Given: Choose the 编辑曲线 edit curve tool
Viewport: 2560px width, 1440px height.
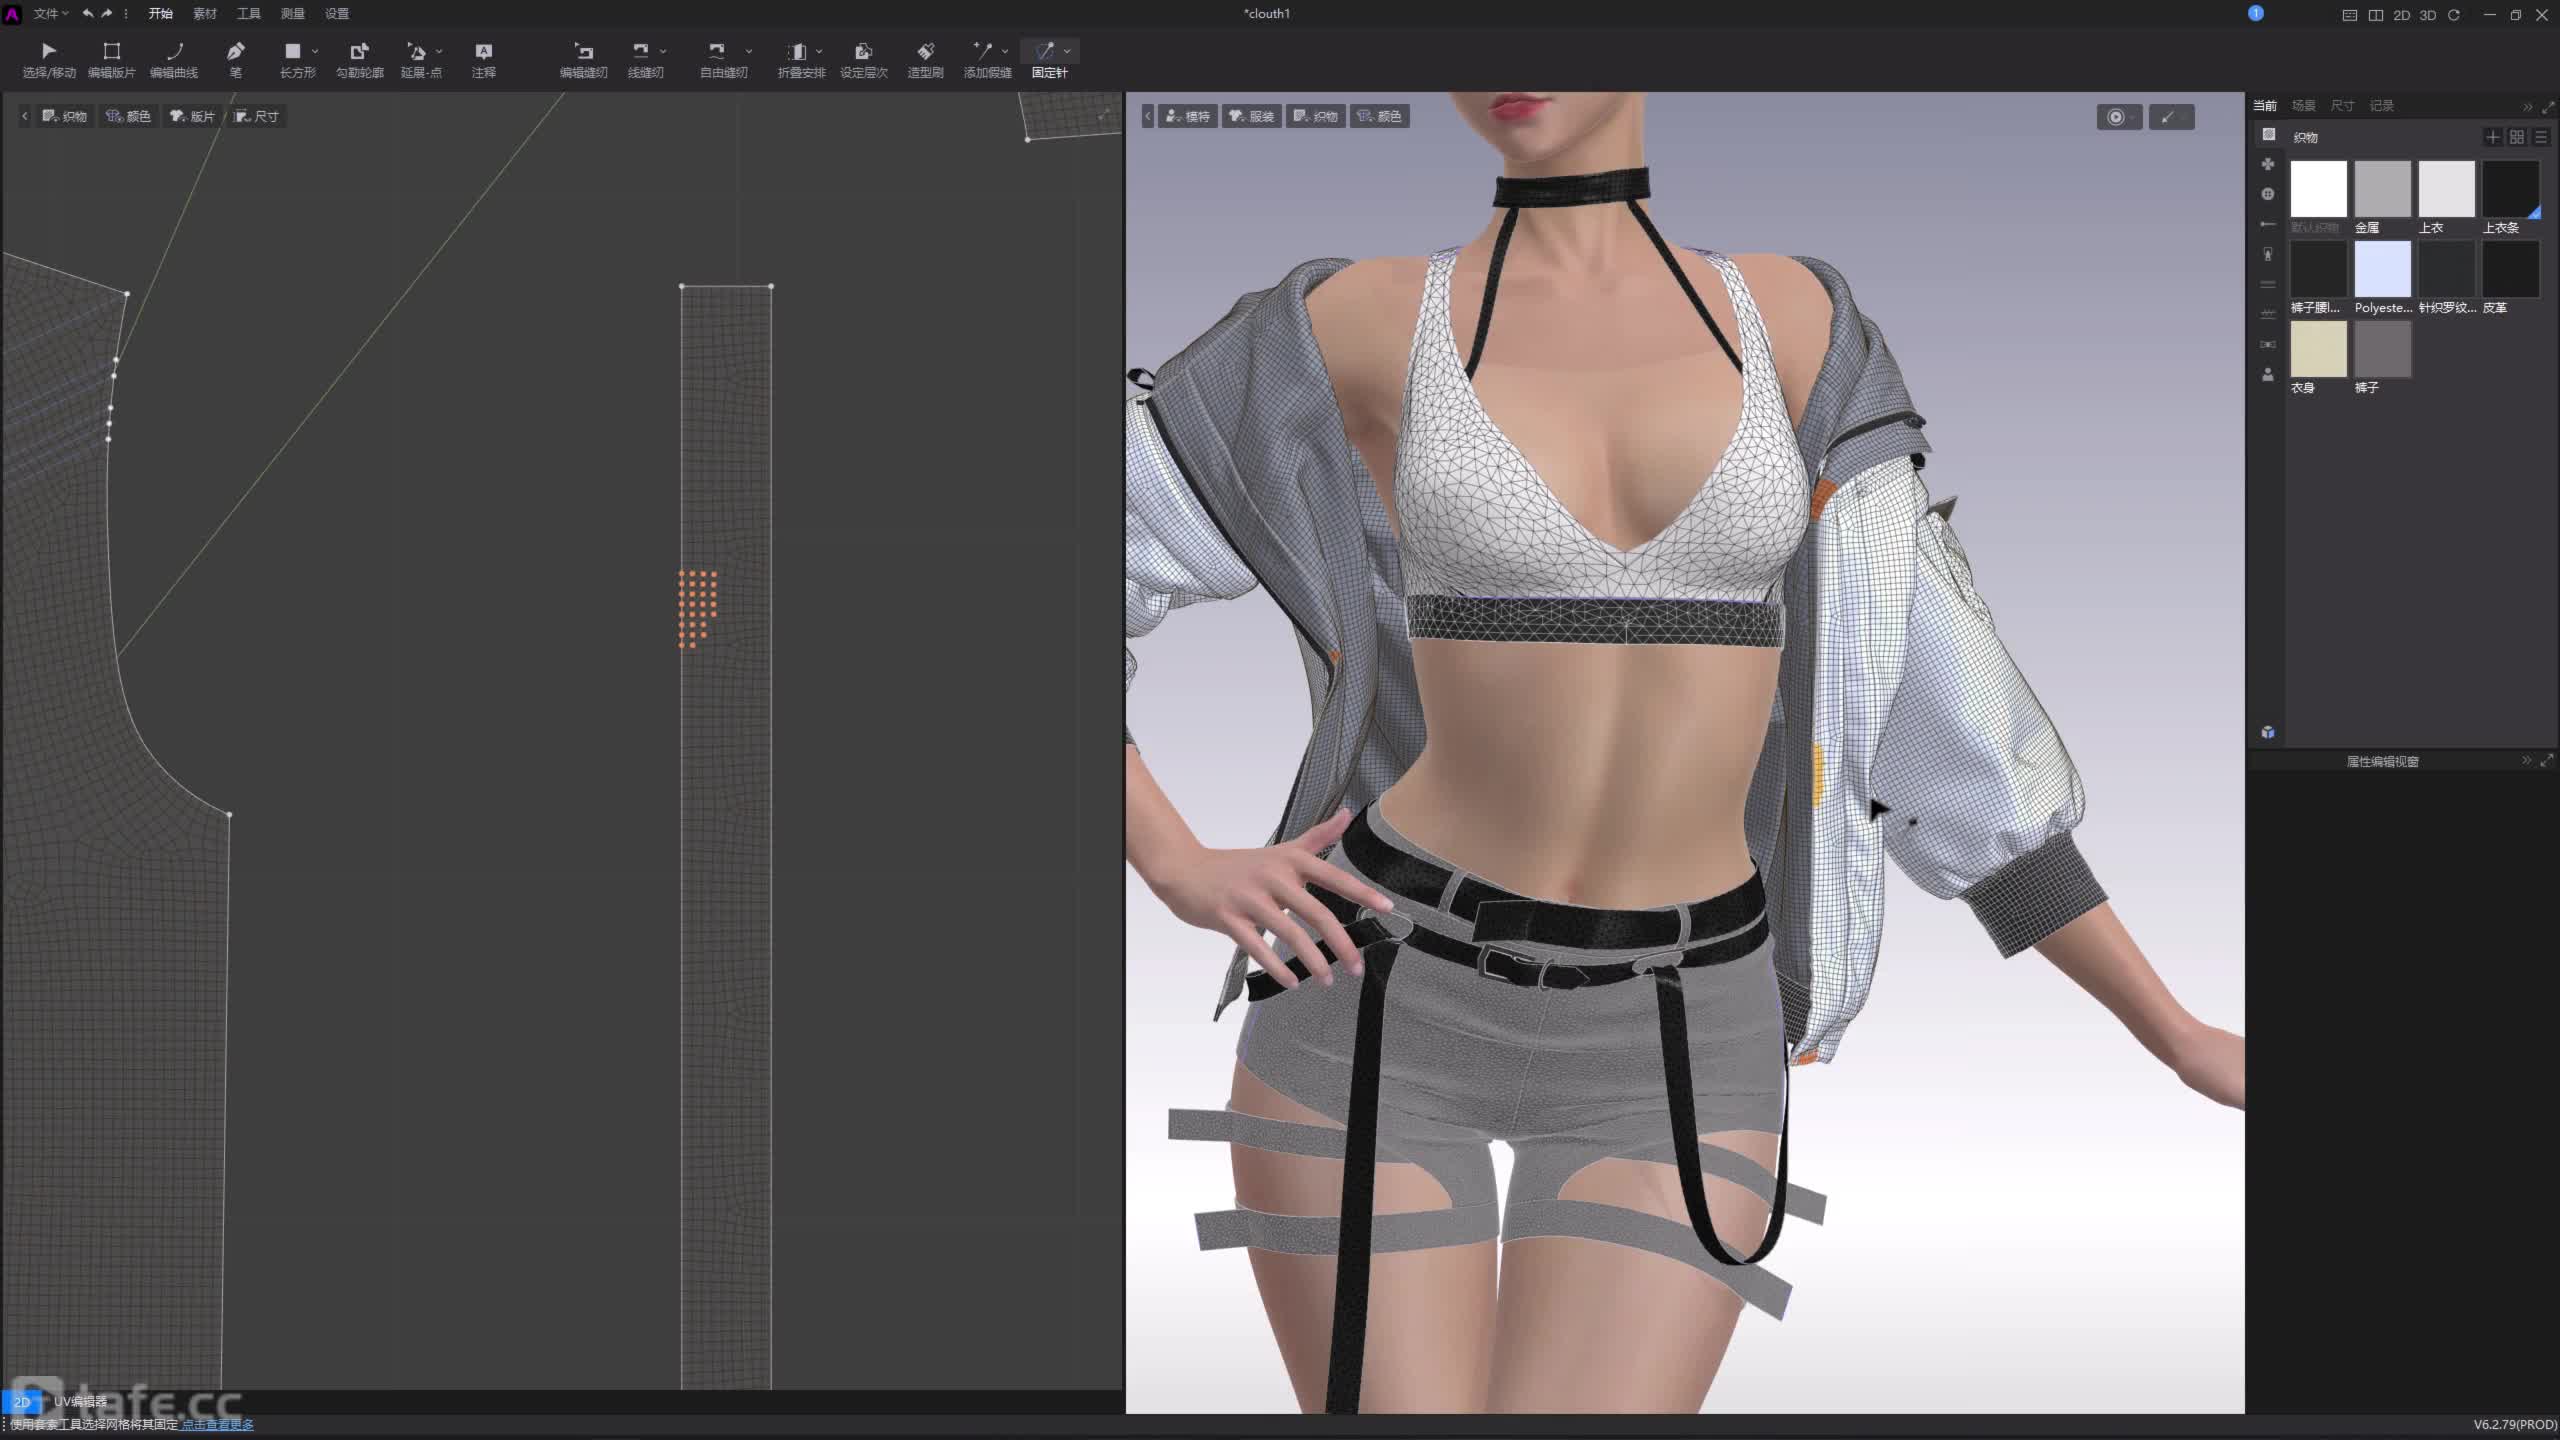Looking at the screenshot, I should (x=174, y=60).
